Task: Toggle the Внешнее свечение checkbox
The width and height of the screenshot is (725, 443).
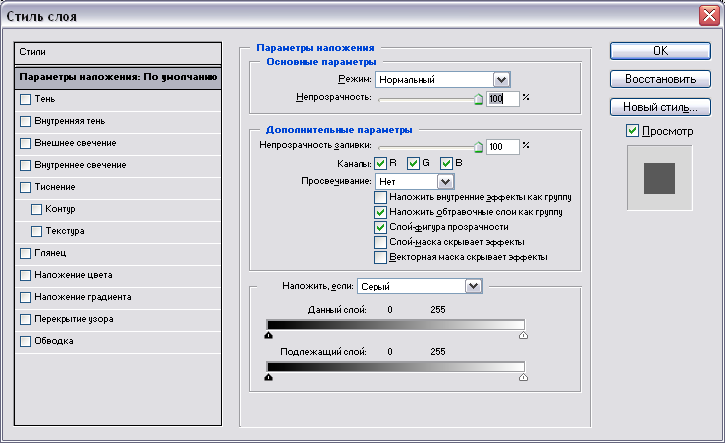Action: tap(25, 143)
